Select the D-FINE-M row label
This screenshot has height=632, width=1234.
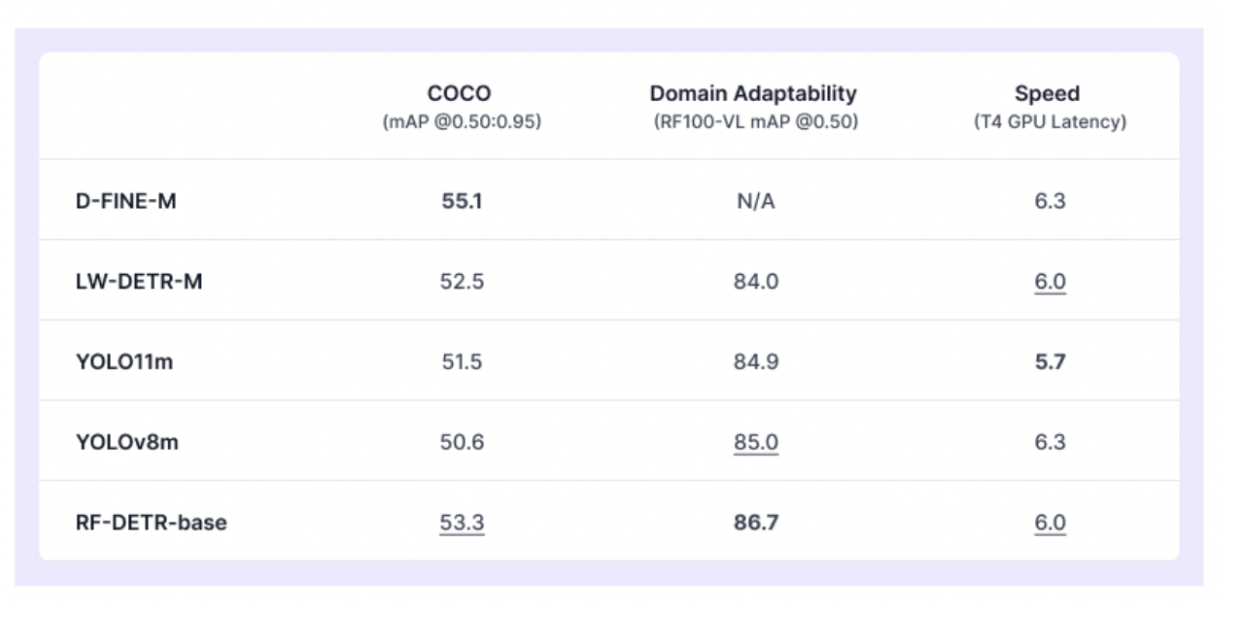pyautogui.click(x=126, y=201)
